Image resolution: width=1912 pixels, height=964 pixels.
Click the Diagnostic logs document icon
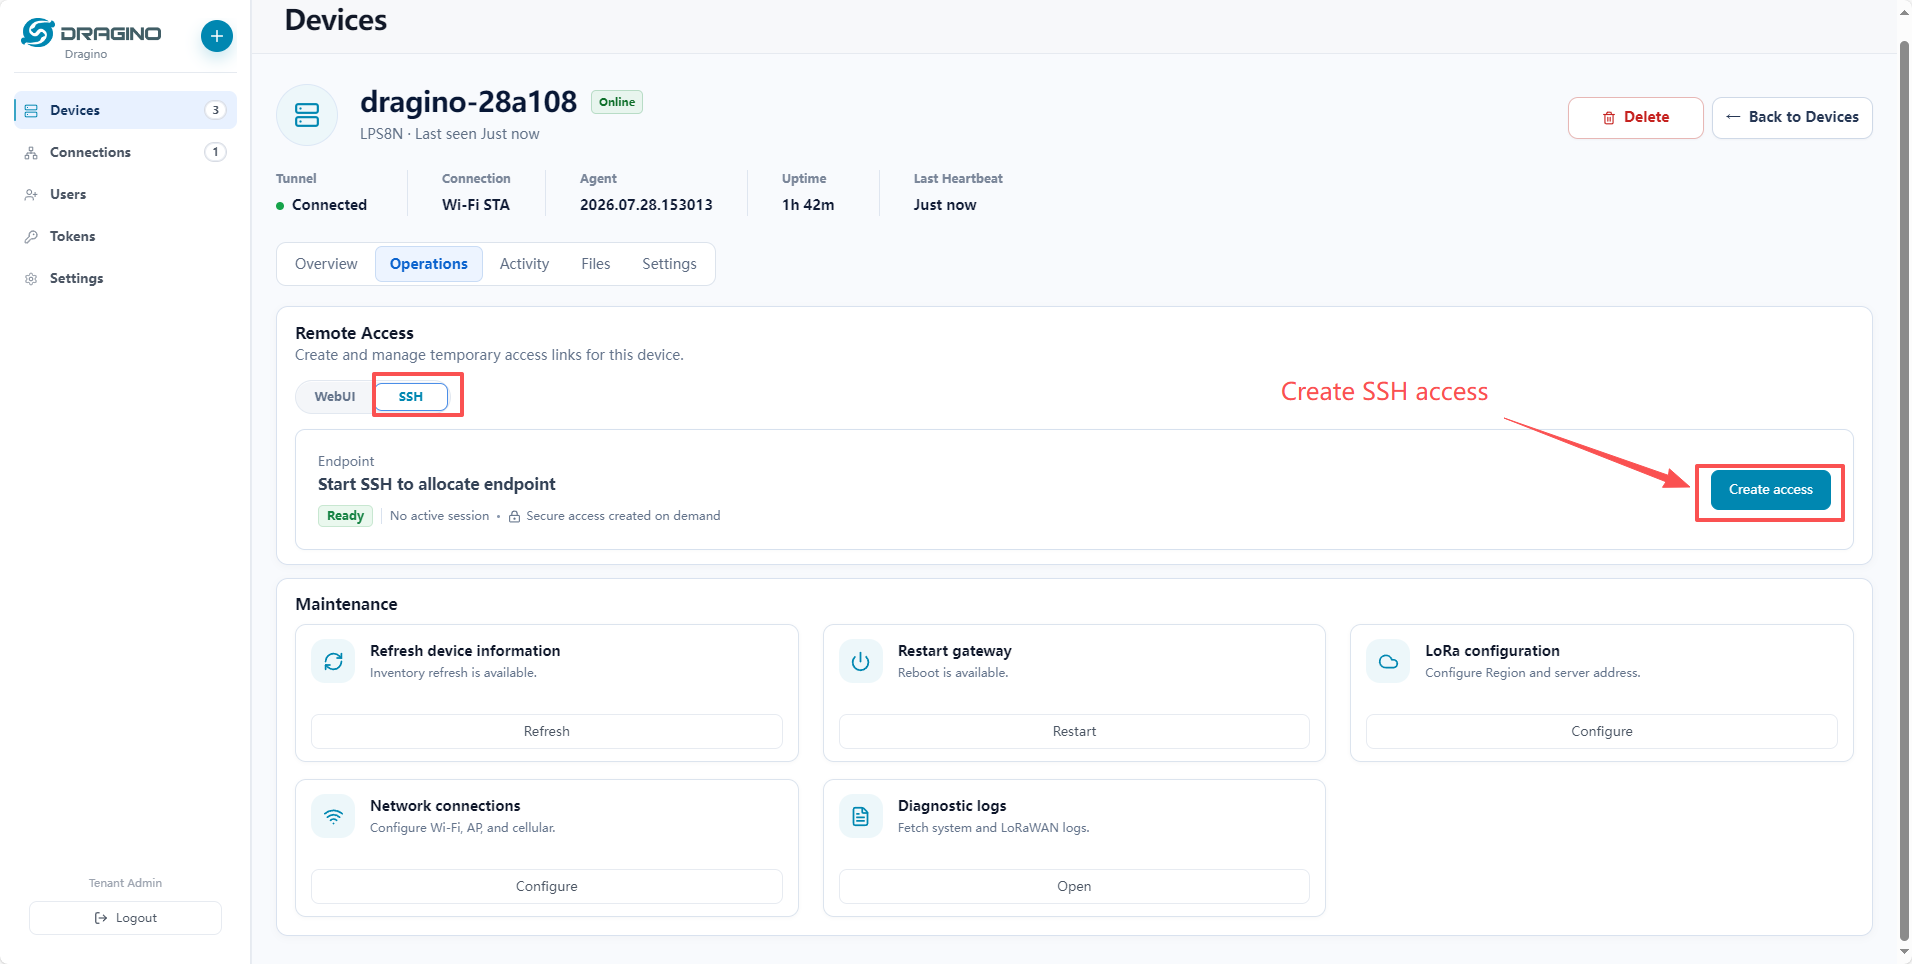pos(860,816)
